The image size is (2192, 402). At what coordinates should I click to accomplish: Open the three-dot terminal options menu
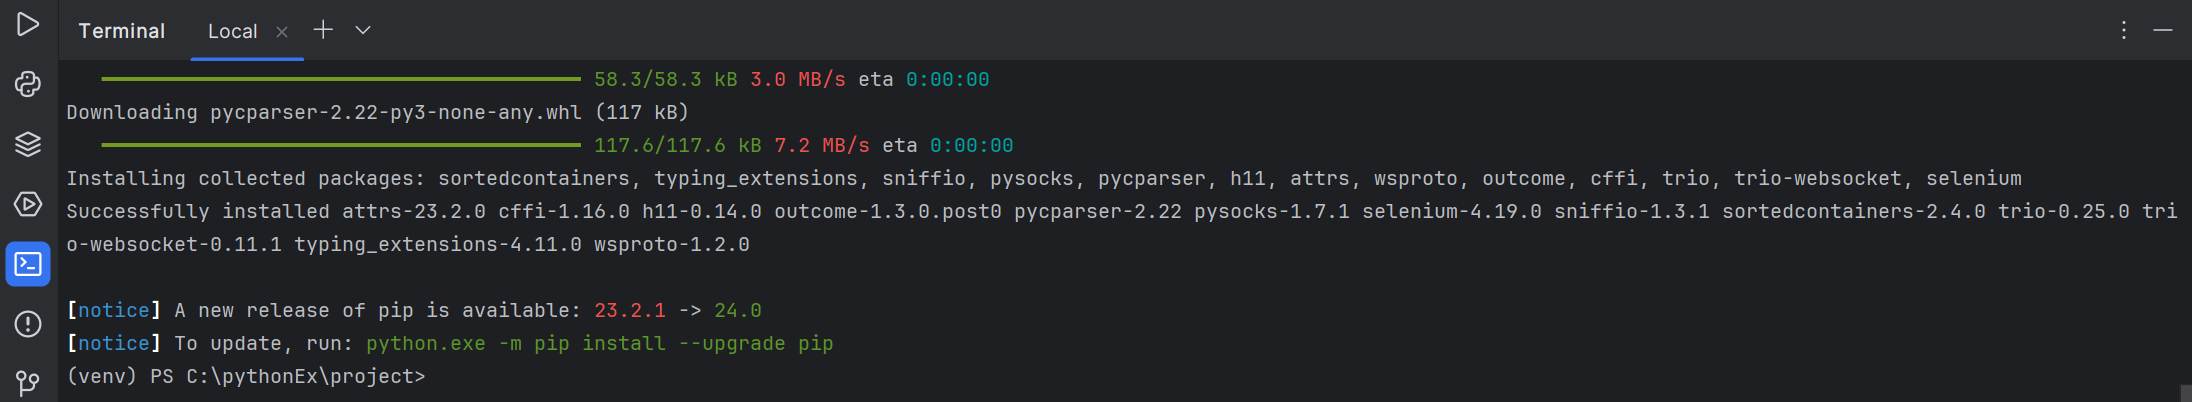(x=2124, y=30)
